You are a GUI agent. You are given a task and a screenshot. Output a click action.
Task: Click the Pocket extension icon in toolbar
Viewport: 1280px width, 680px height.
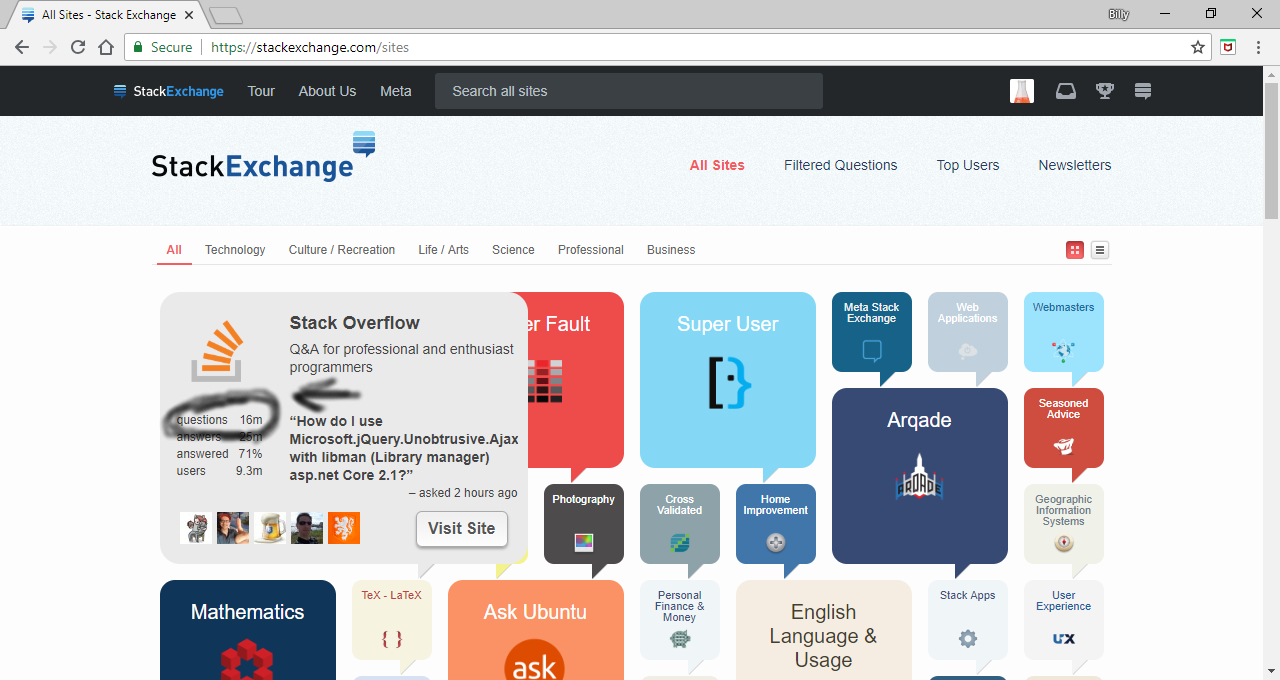[1228, 47]
